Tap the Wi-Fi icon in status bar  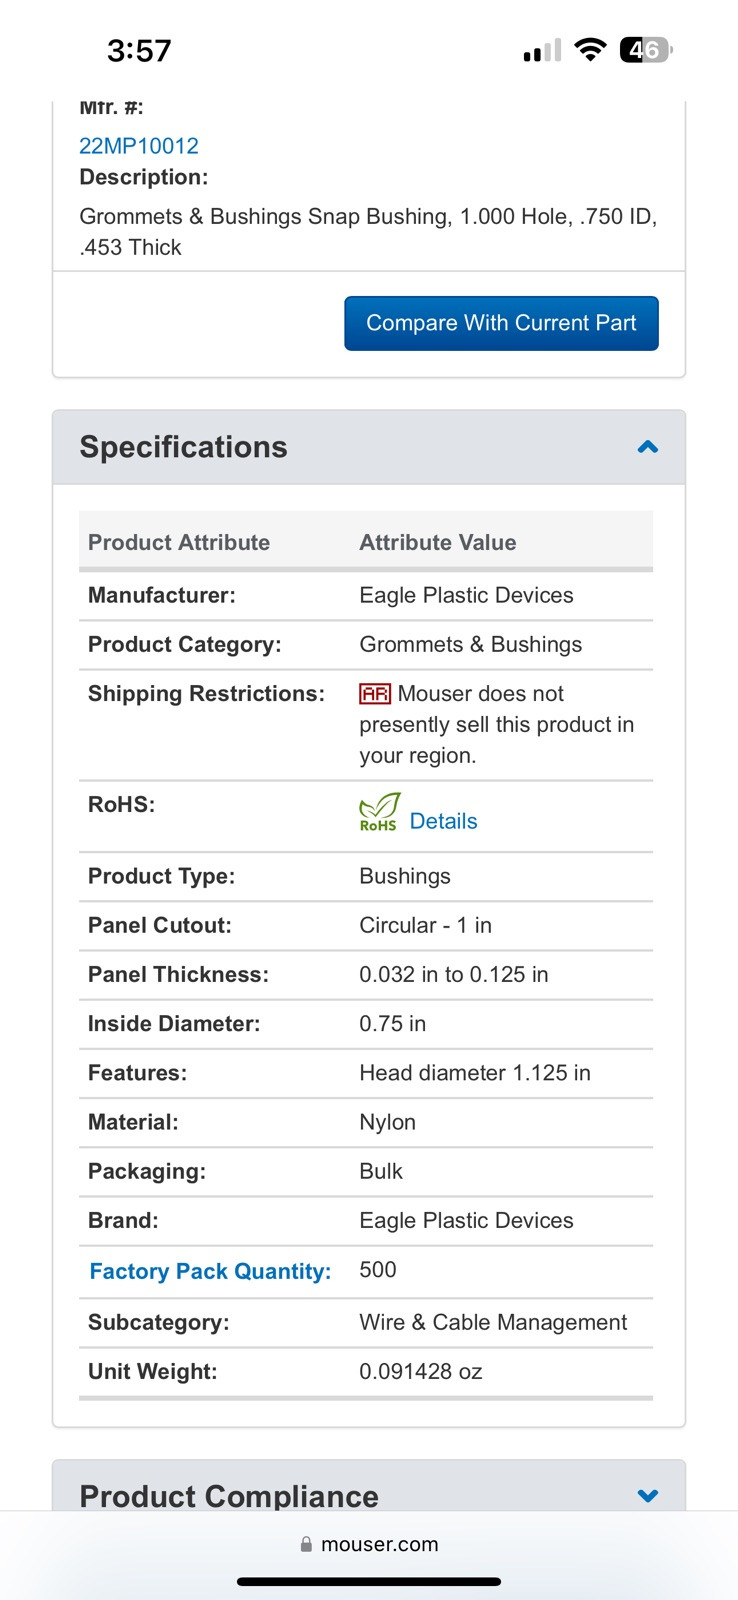click(x=591, y=50)
